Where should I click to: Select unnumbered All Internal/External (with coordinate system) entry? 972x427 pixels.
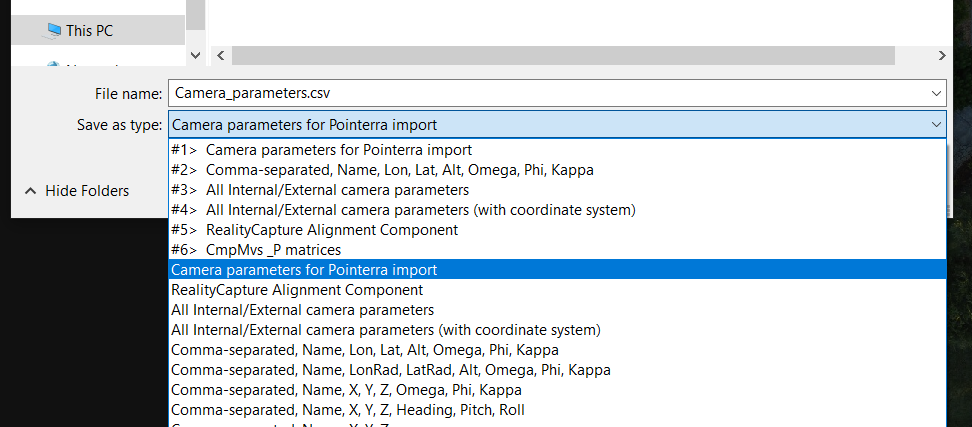[557, 330]
